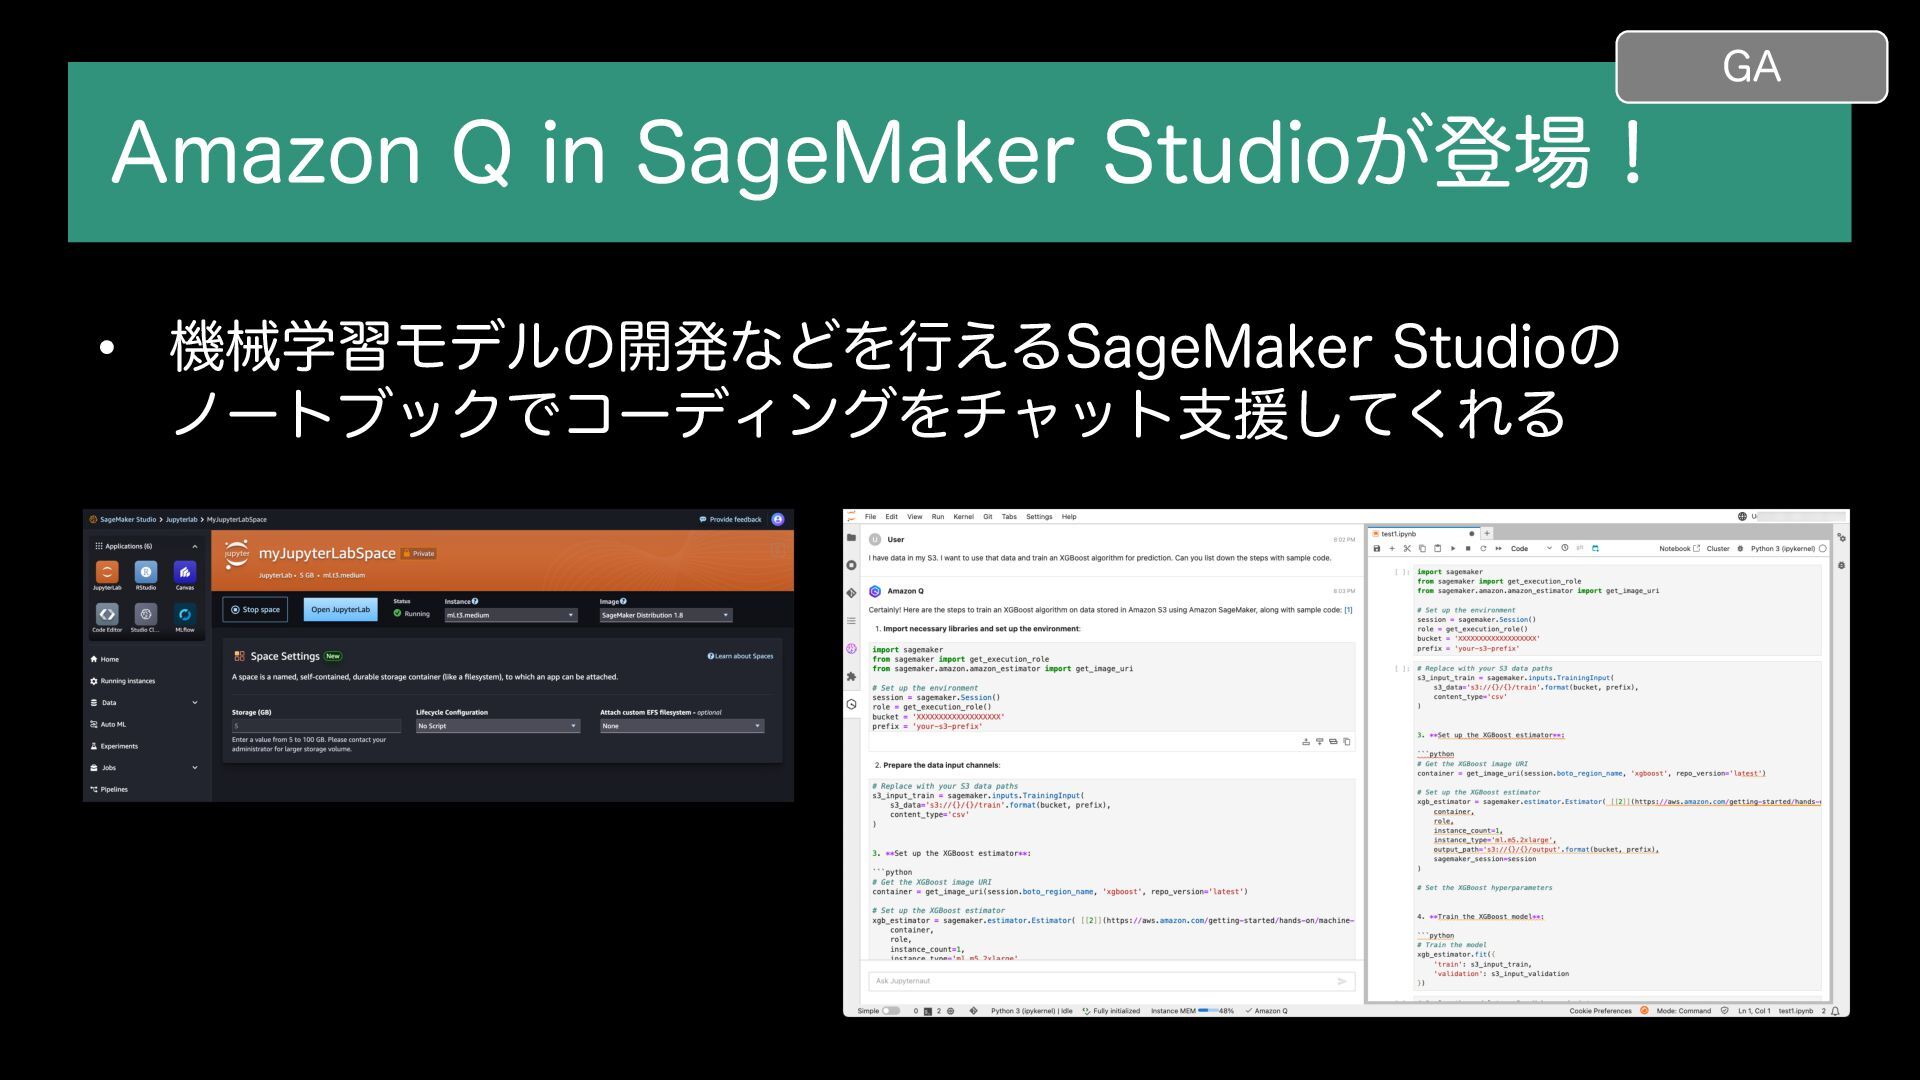Click the Open JupyterLab button

click(340, 609)
